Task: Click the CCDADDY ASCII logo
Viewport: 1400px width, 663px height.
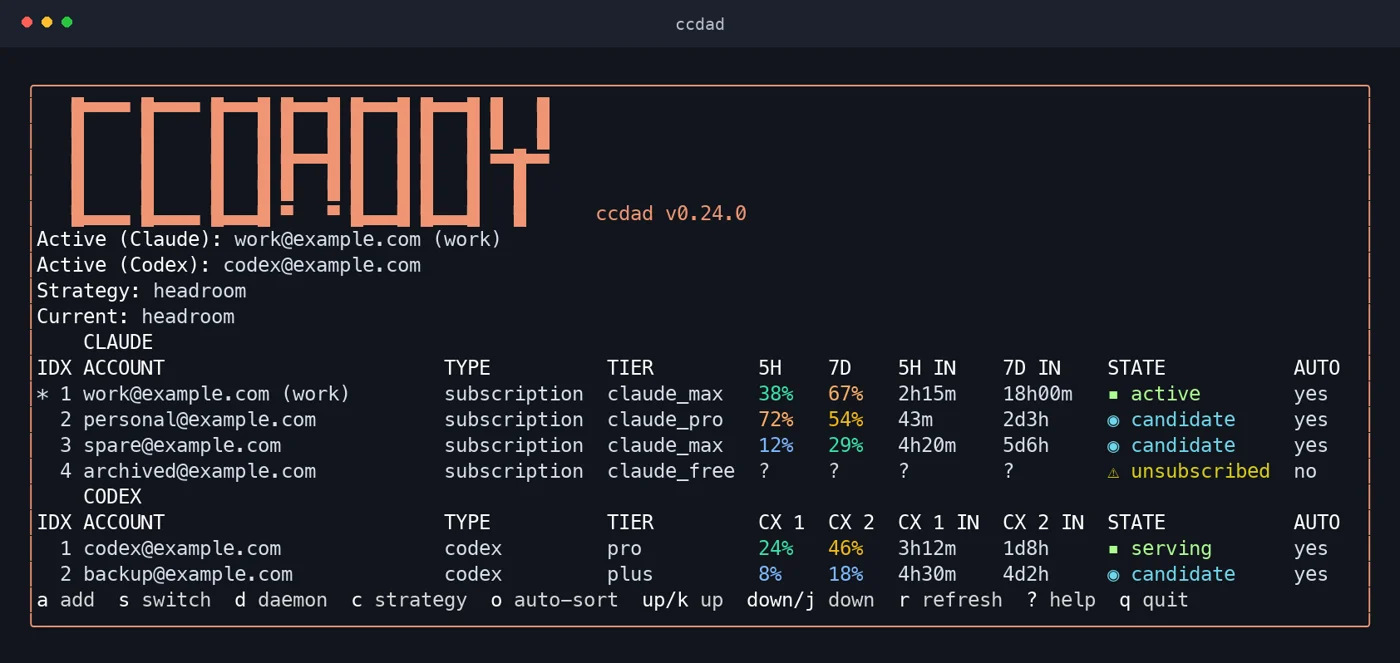Action: [310, 160]
